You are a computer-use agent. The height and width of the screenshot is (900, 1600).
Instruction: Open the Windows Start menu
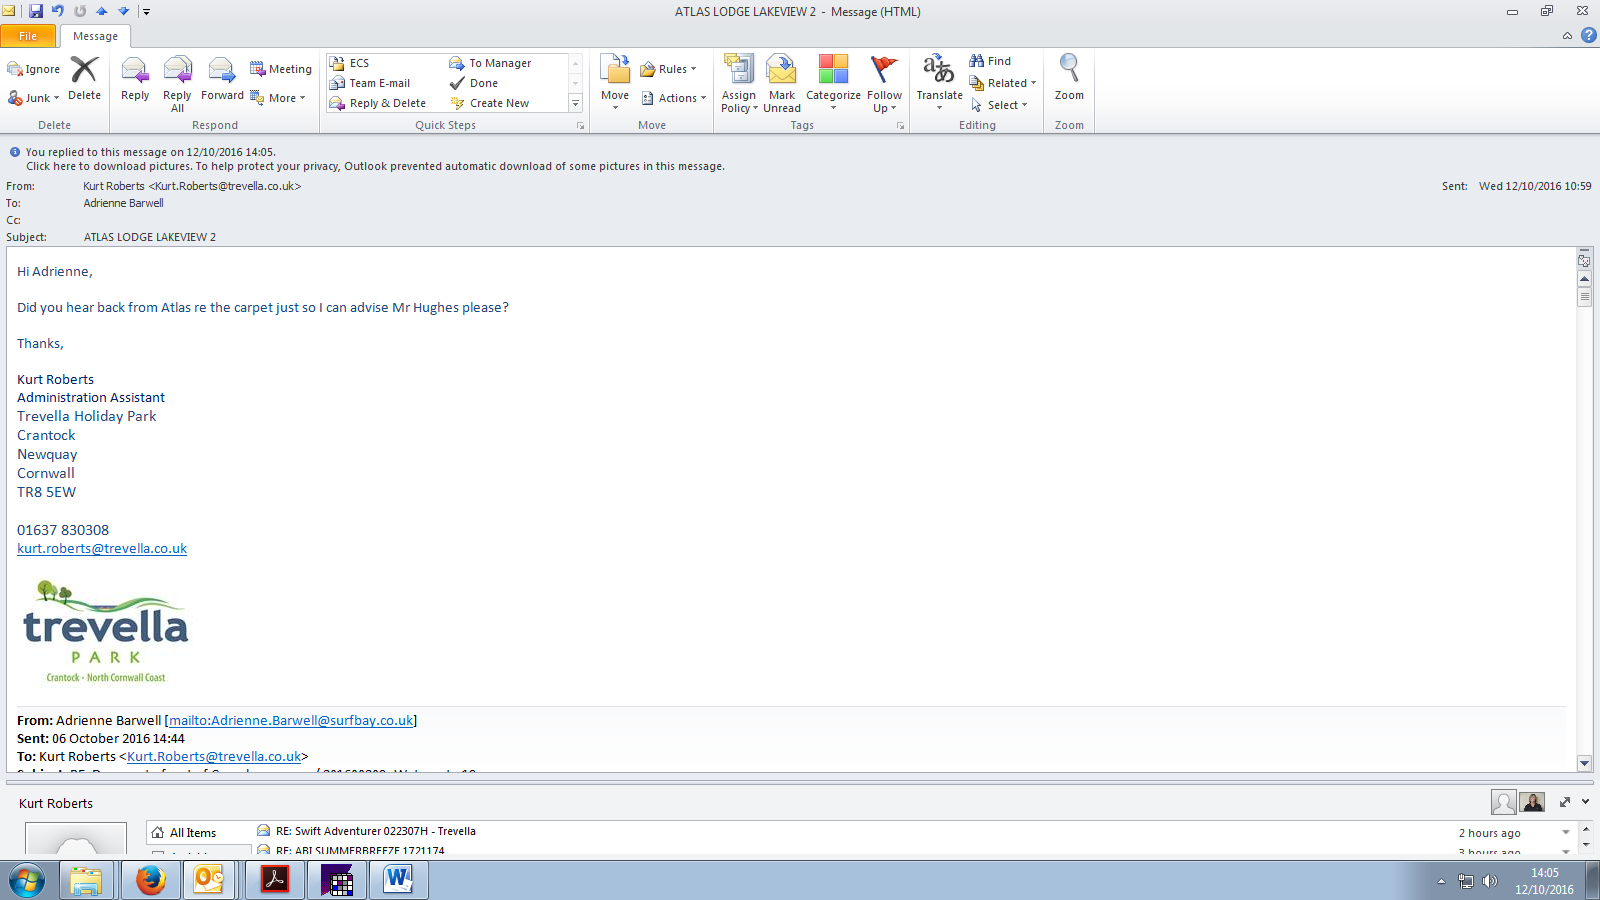pos(27,881)
